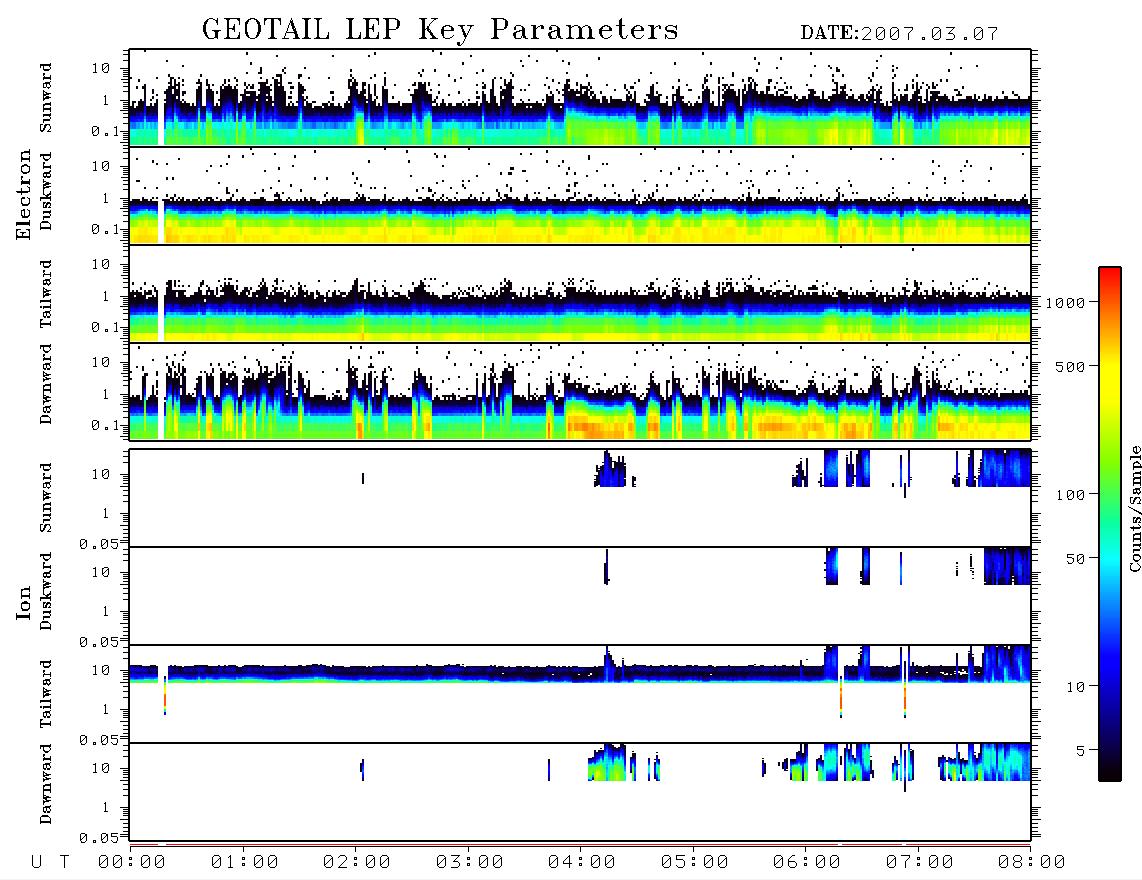
Task: Click the 'U T' axis label
Action: (x=50, y=863)
